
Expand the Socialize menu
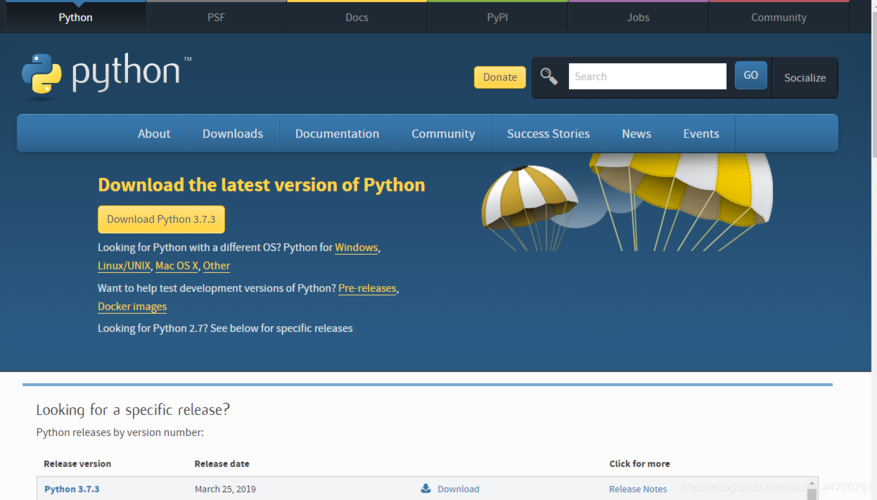pyautogui.click(x=805, y=78)
